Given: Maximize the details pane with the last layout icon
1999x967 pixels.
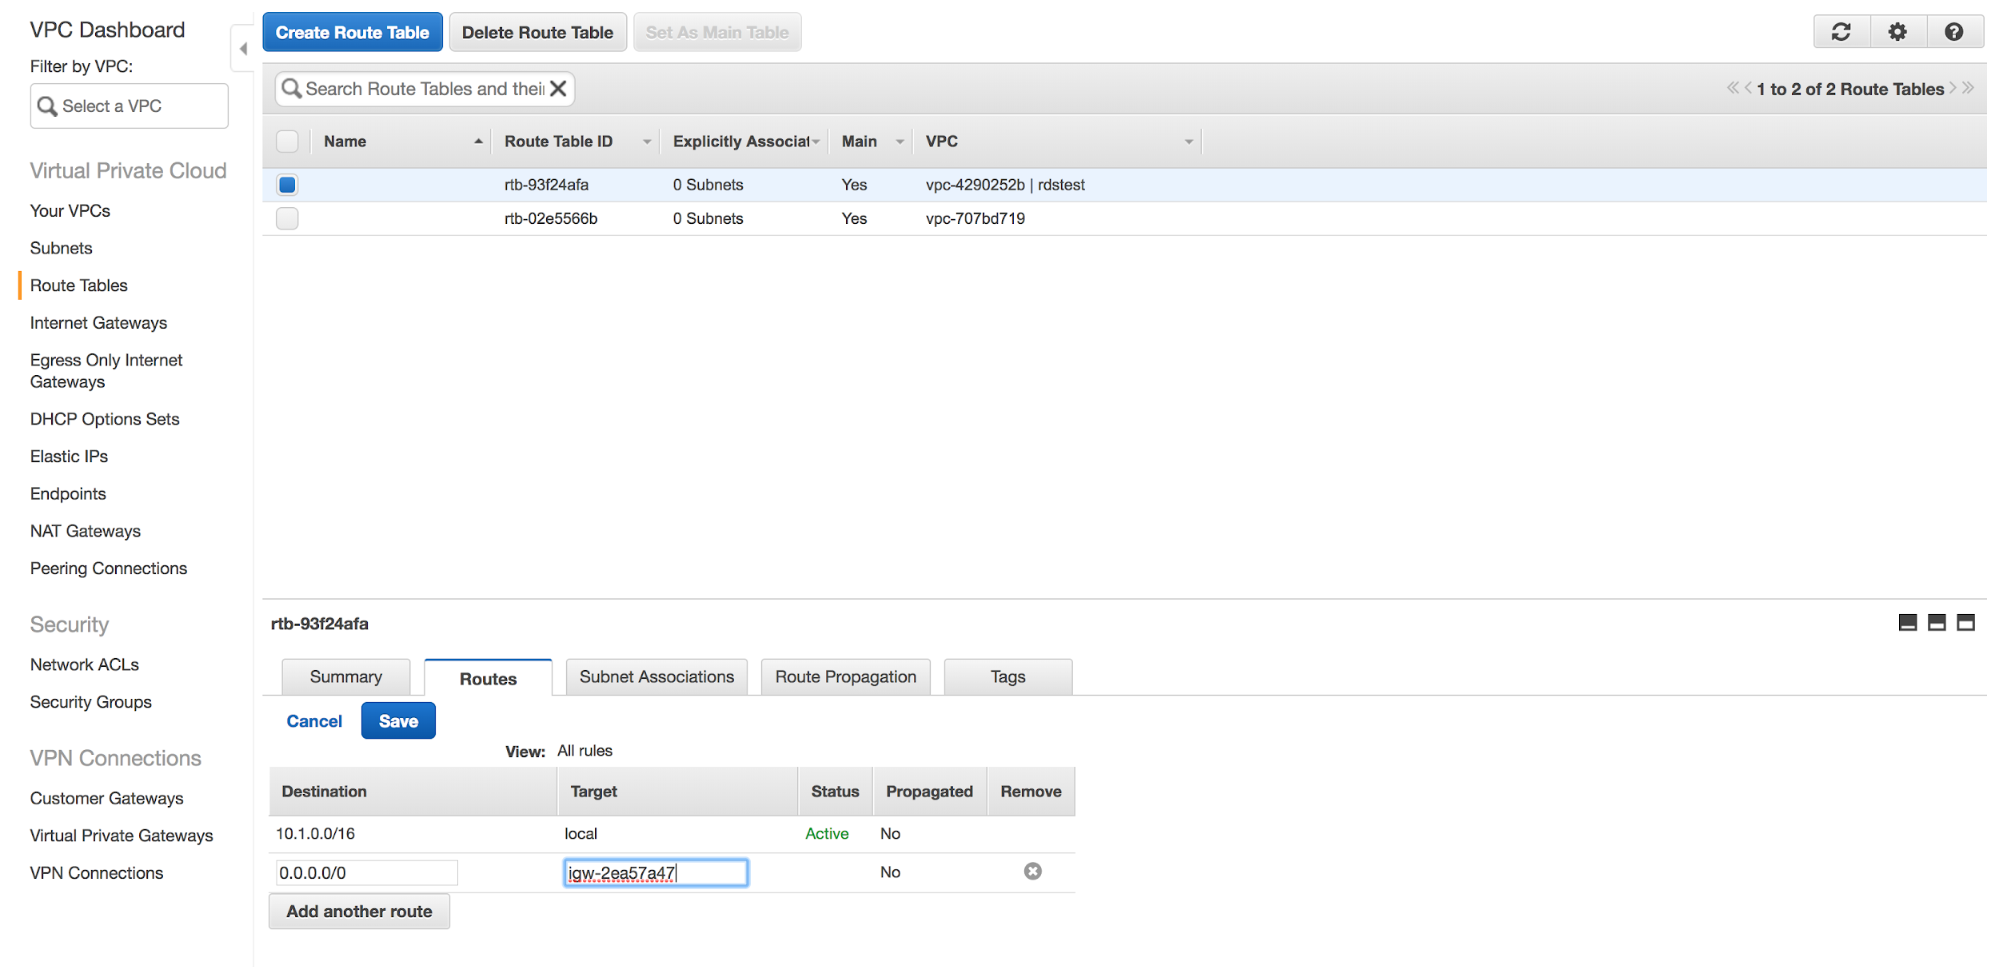Looking at the screenshot, I should pos(1965,623).
